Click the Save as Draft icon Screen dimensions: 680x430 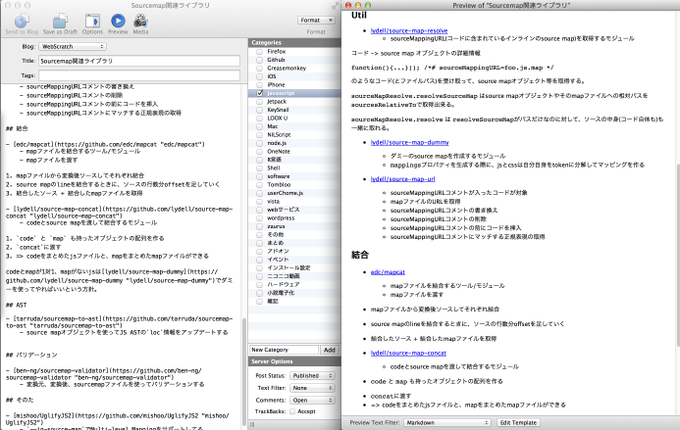click(x=60, y=21)
